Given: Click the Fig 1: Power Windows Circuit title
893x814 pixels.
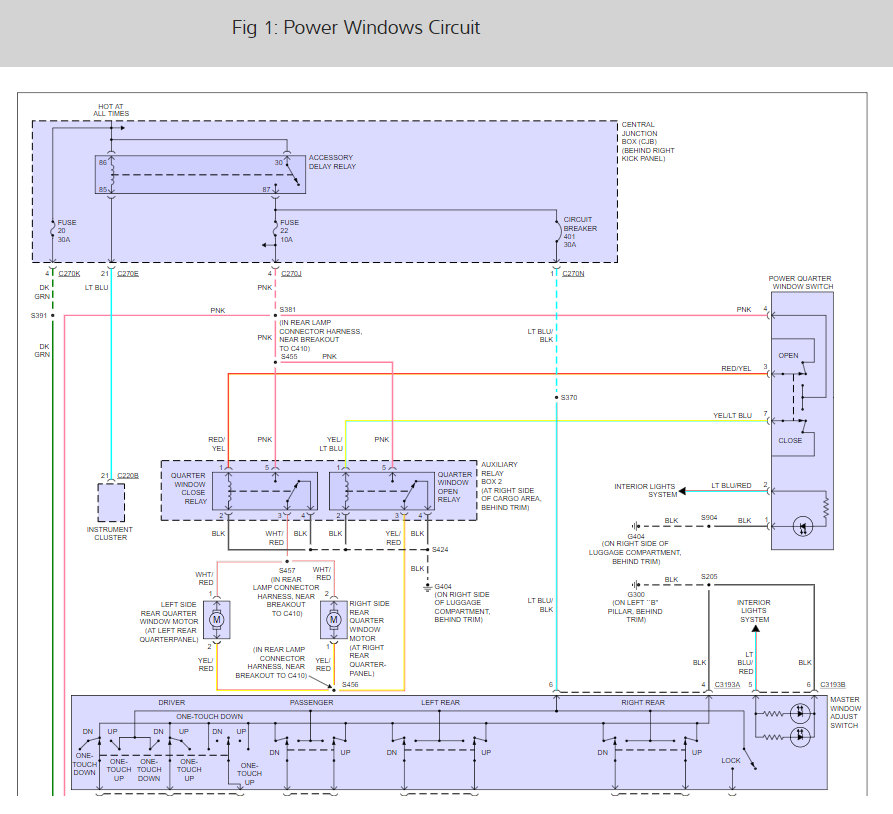Looking at the screenshot, I should pos(356,27).
